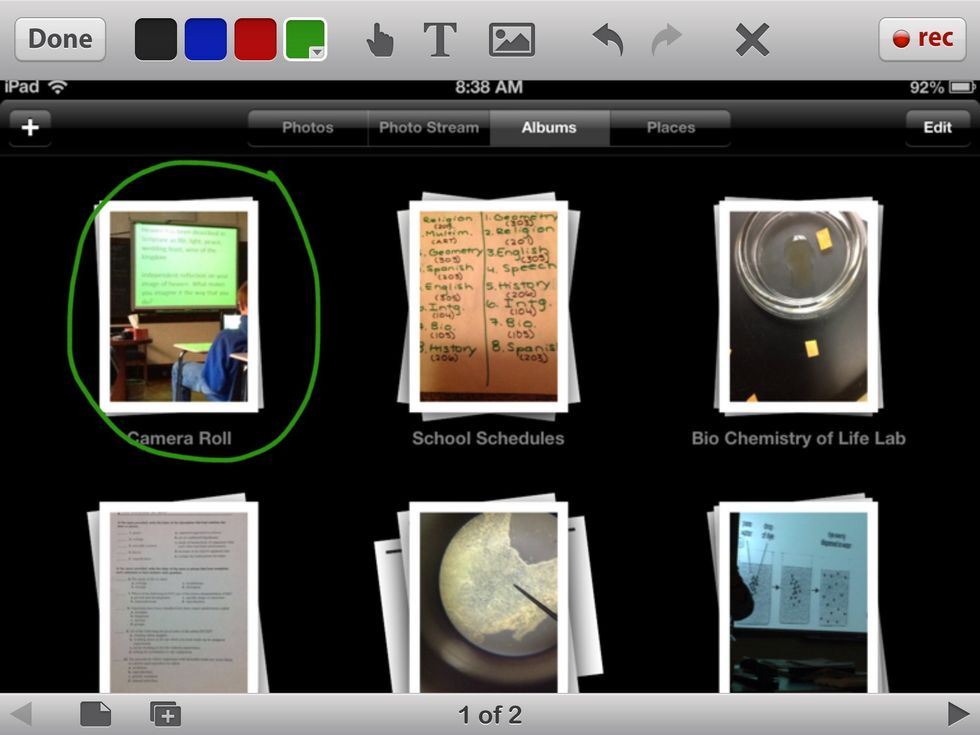Pick the blue pen color
Screen dimensions: 980x735
(206, 39)
